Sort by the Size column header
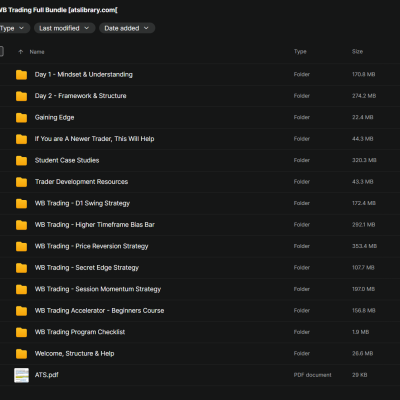The image size is (400, 400). click(357, 52)
